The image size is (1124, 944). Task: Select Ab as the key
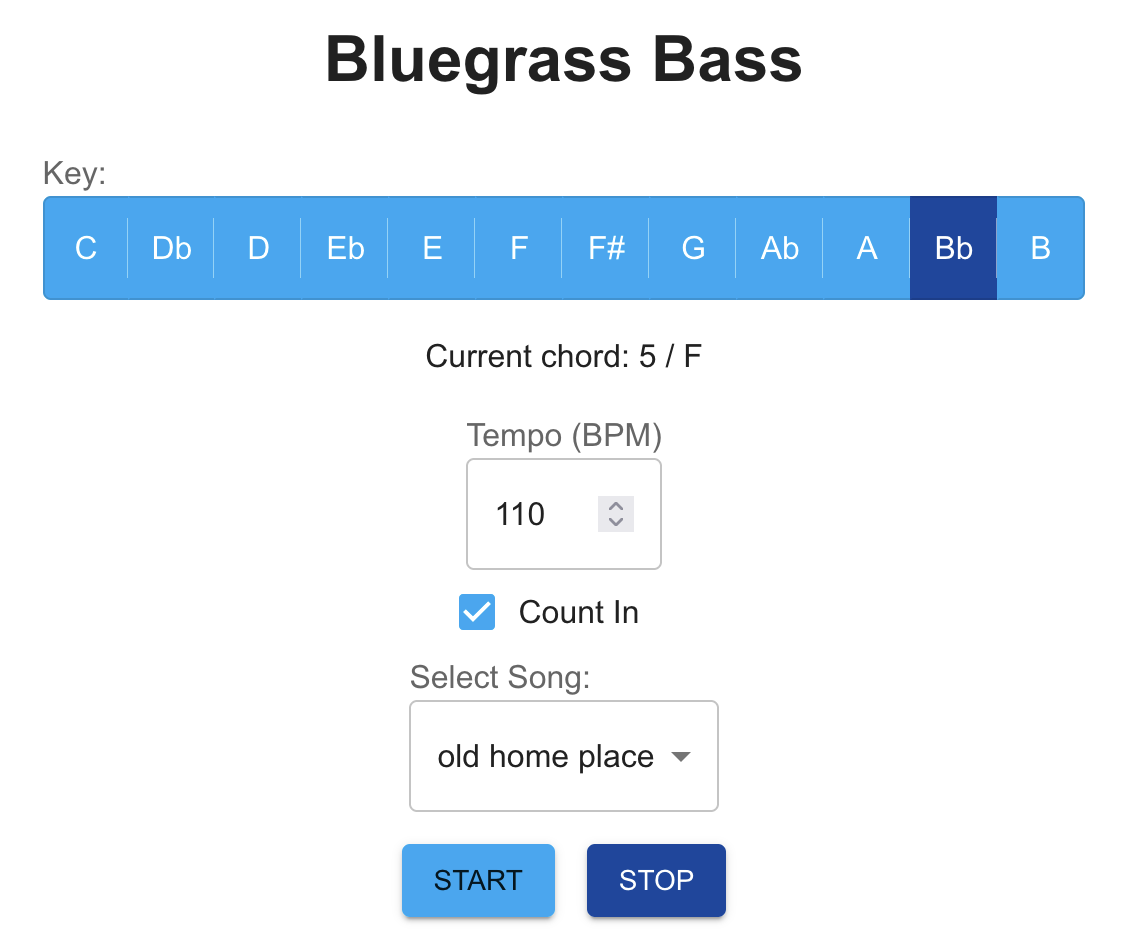[779, 248]
